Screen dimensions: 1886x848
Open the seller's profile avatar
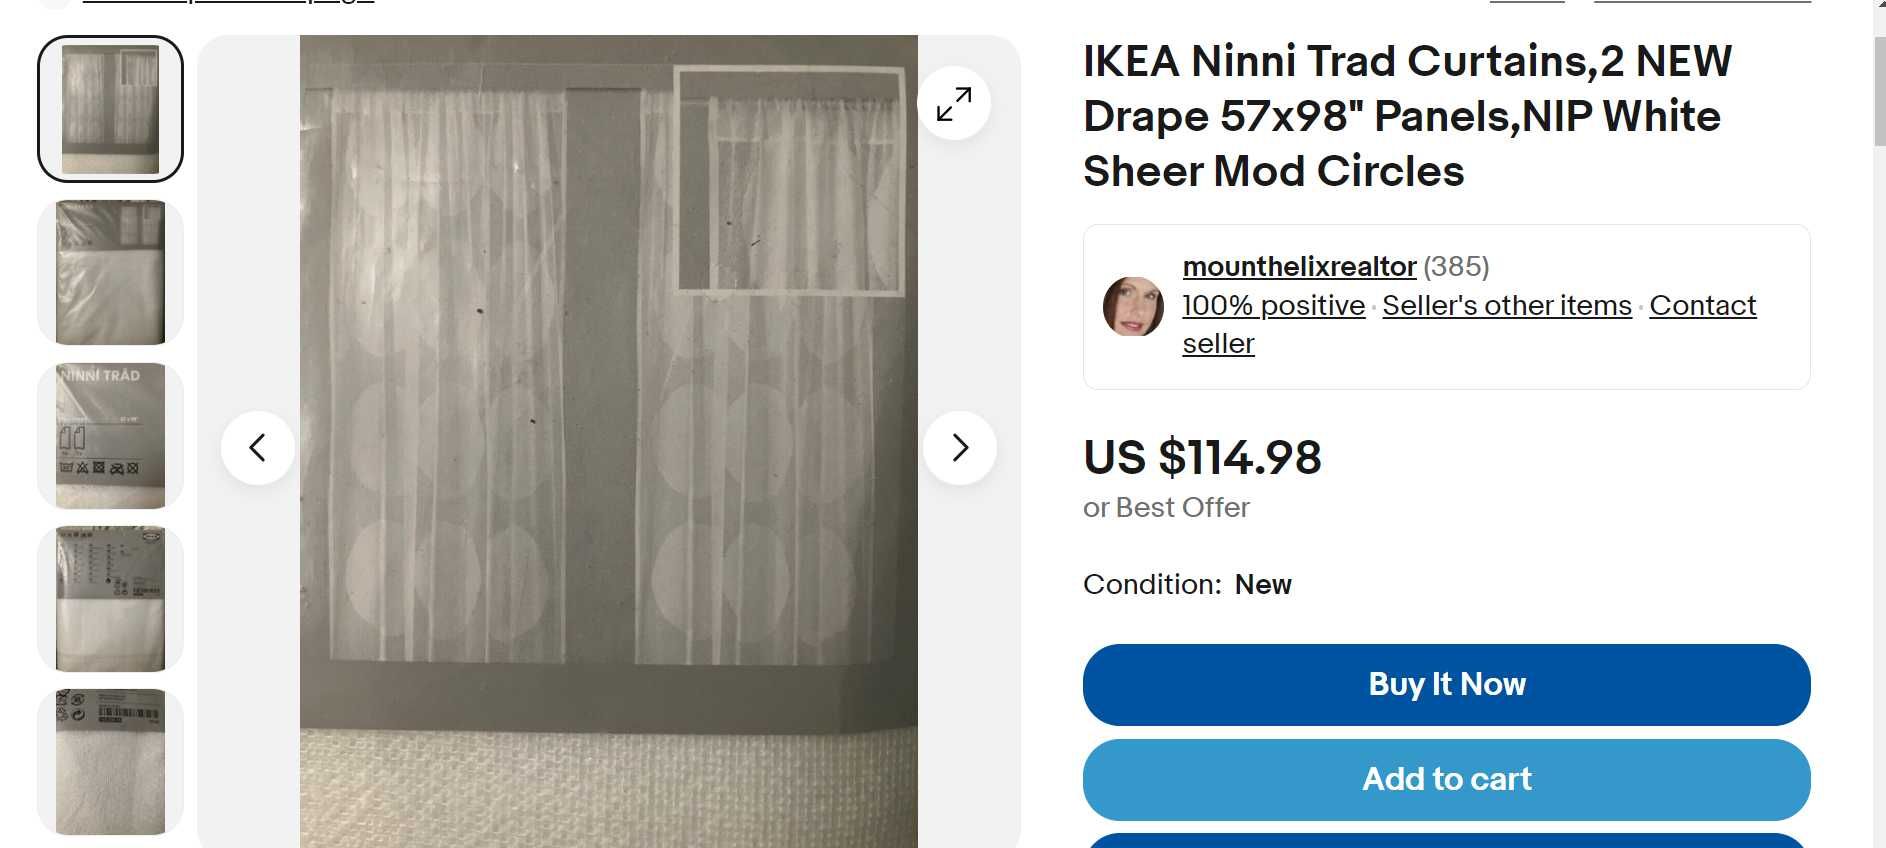click(1133, 306)
